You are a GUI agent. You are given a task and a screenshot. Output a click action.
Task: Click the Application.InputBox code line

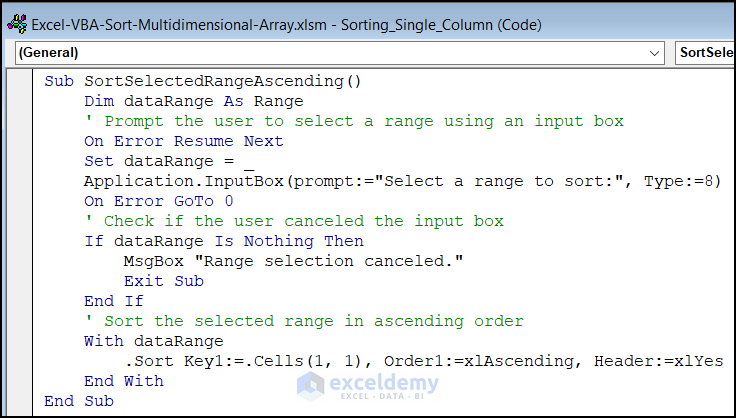[x=400, y=181]
